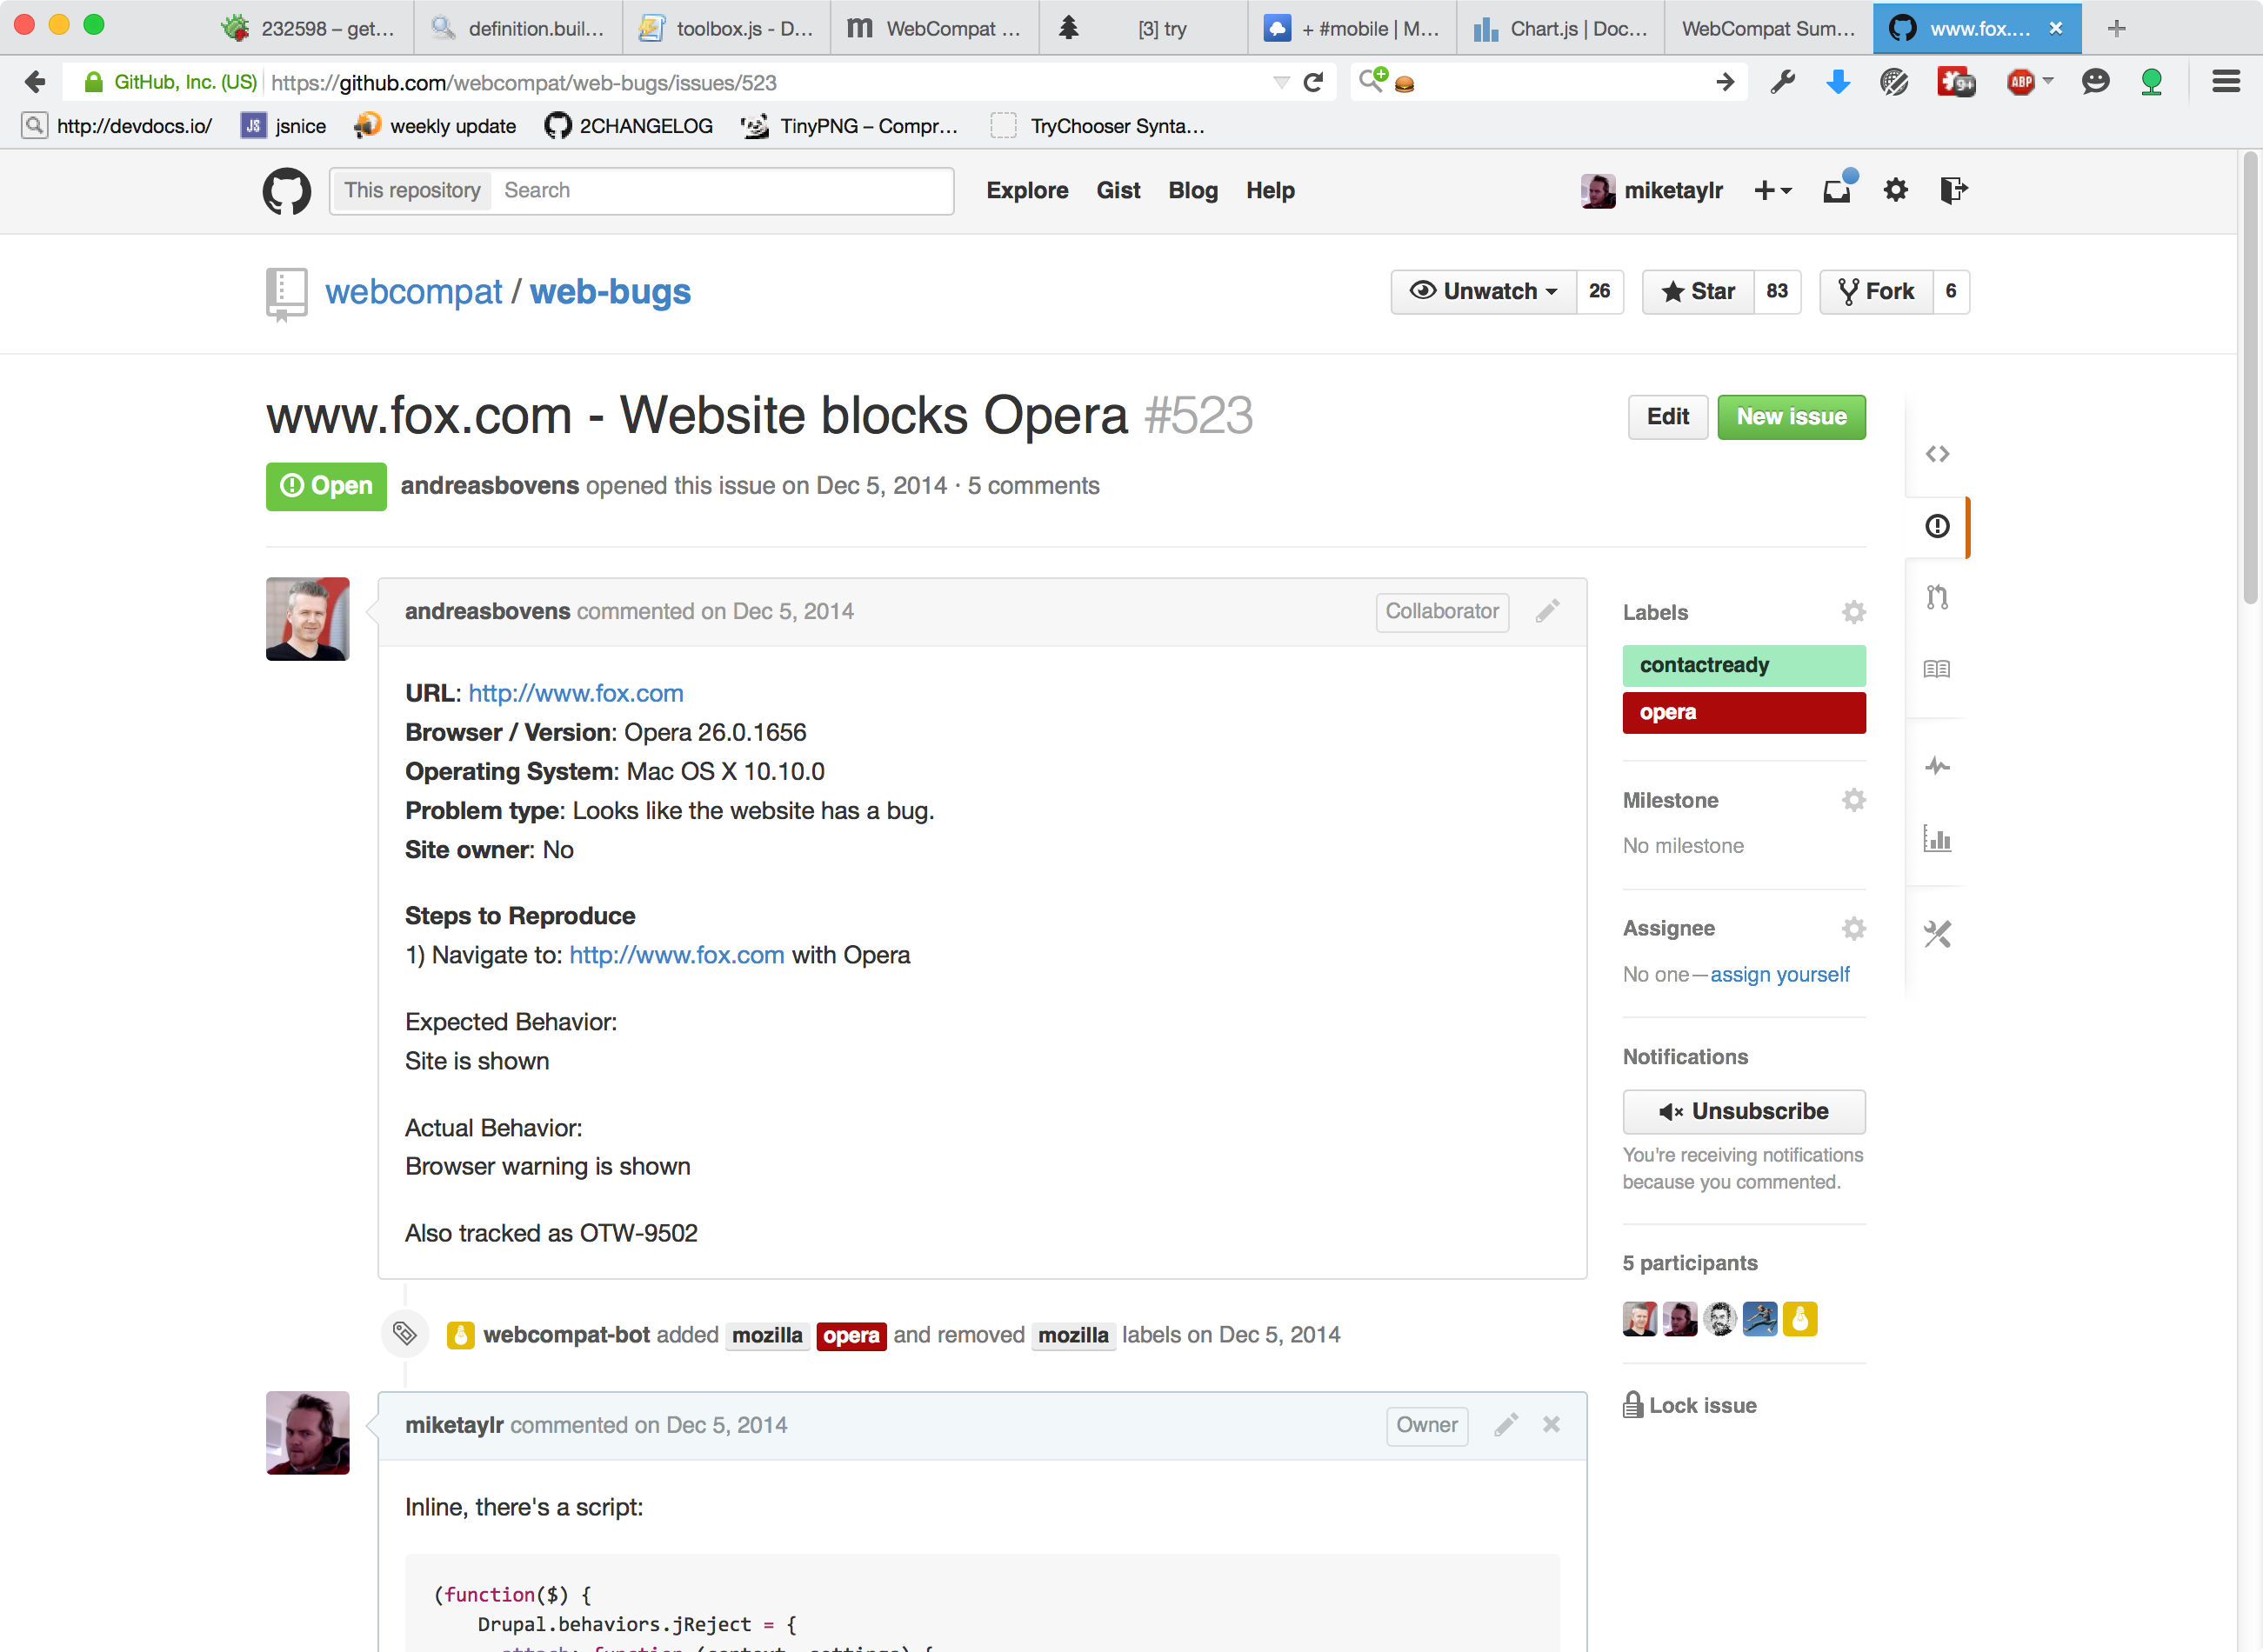The width and height of the screenshot is (2263, 1652).
Task: Click the notifications inbox icon
Action: pos(1837,190)
